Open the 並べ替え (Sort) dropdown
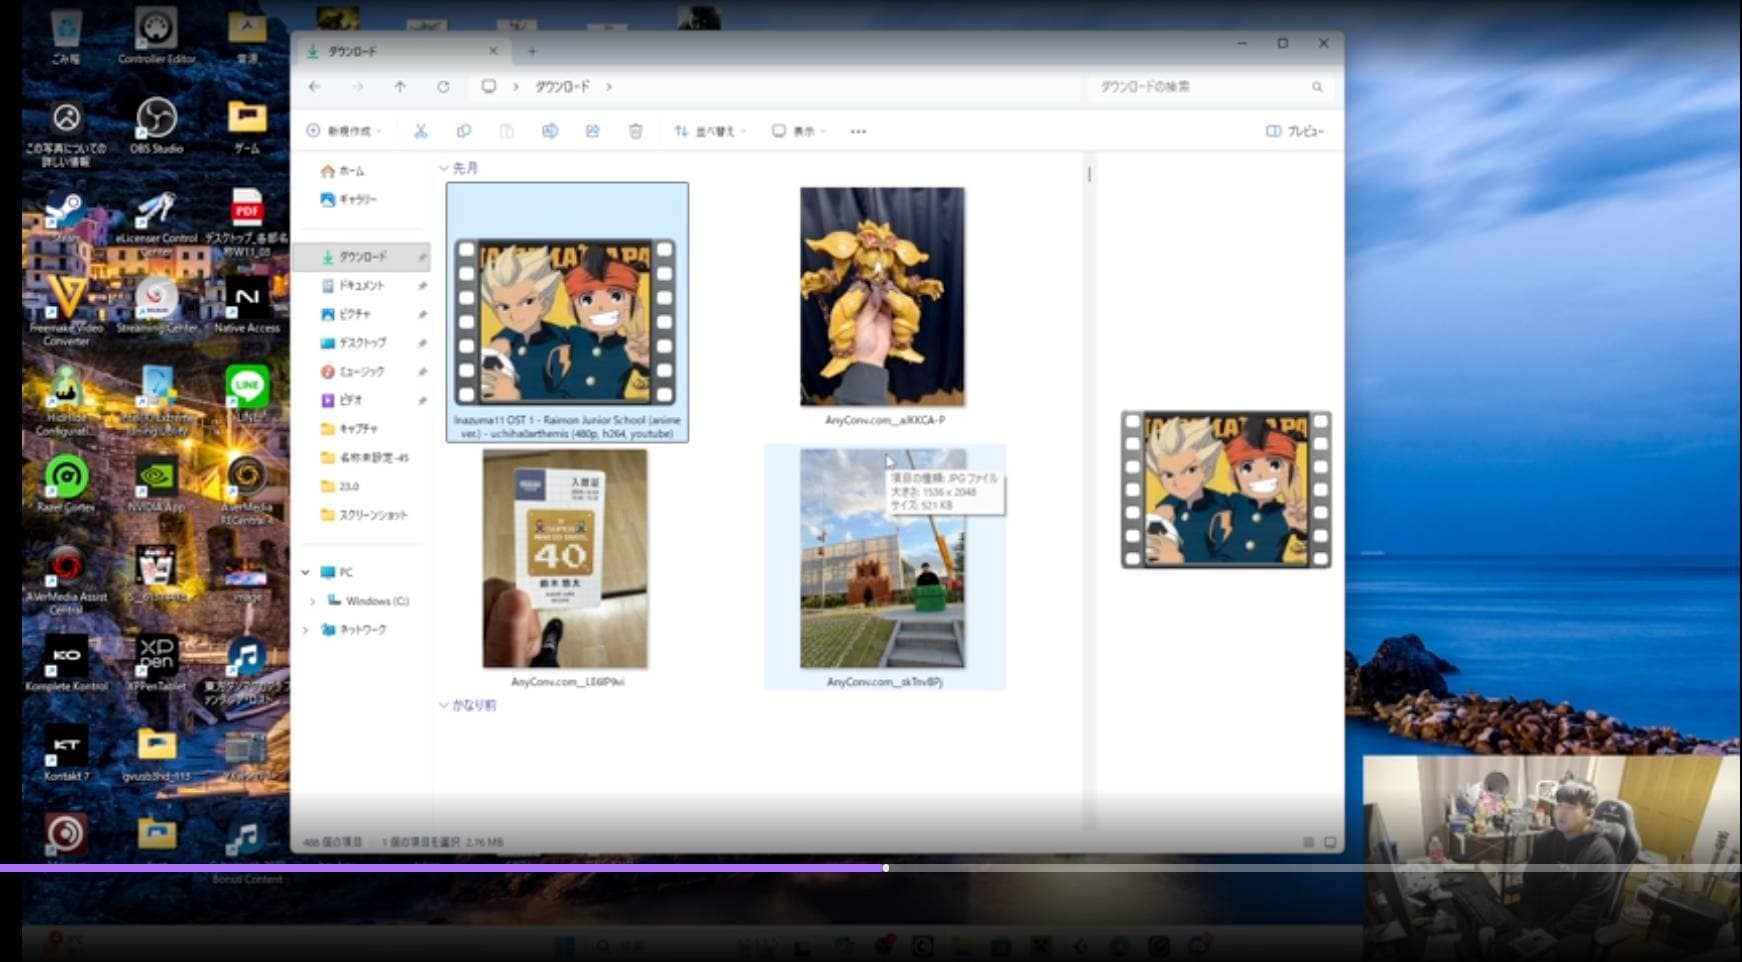This screenshot has height=962, width=1742. click(x=710, y=131)
